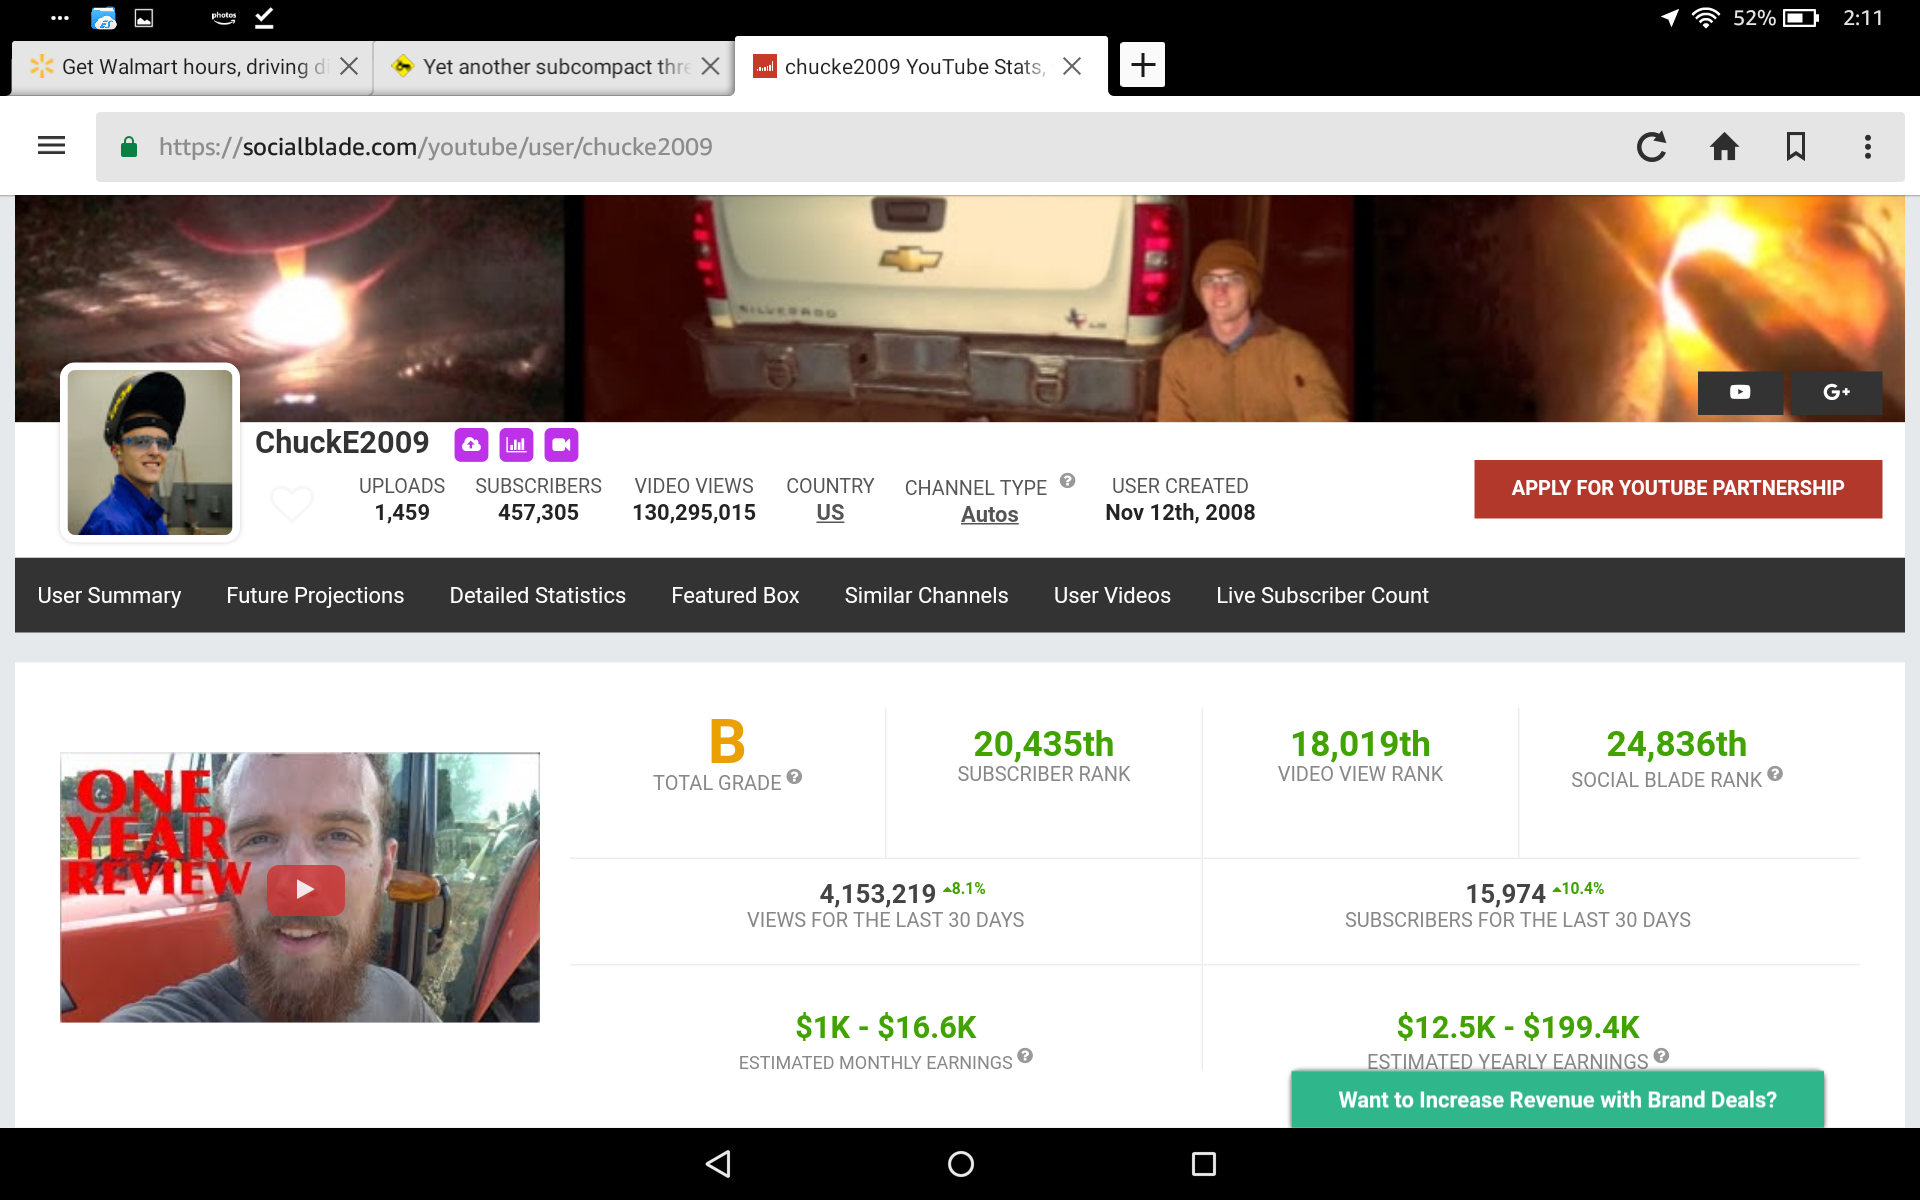Click the ChuckE2009 channel name
The image size is (1920, 1200).
tap(342, 443)
